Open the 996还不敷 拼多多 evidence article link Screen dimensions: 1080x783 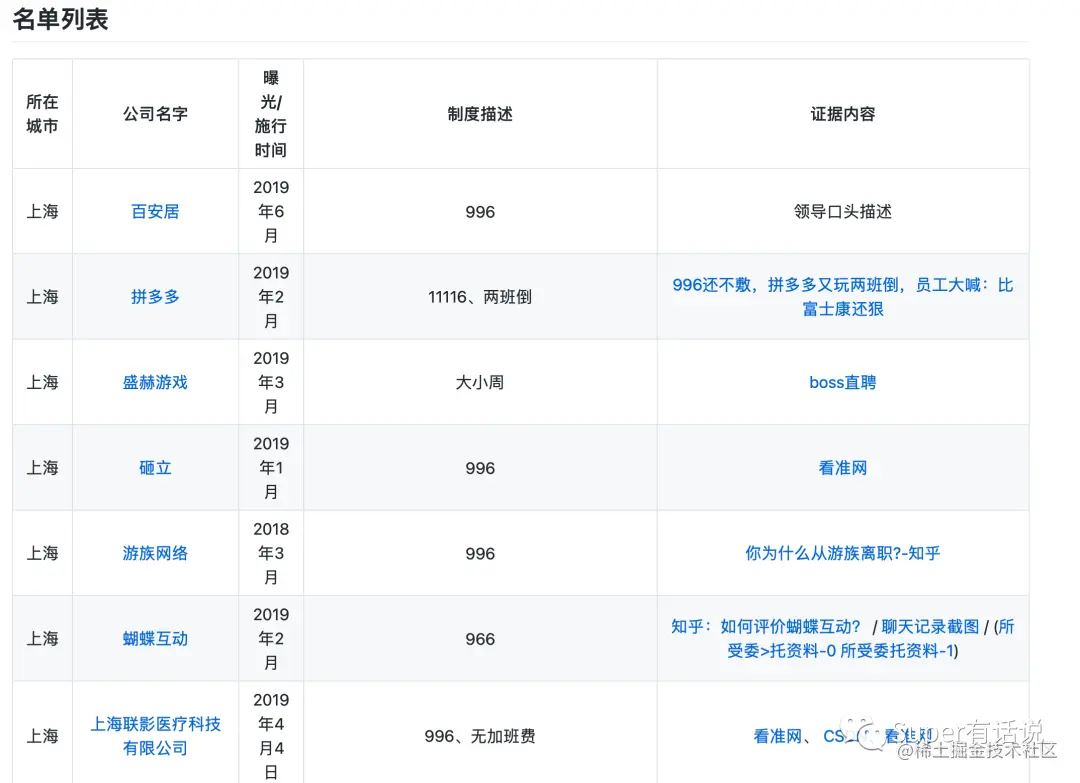tap(842, 297)
